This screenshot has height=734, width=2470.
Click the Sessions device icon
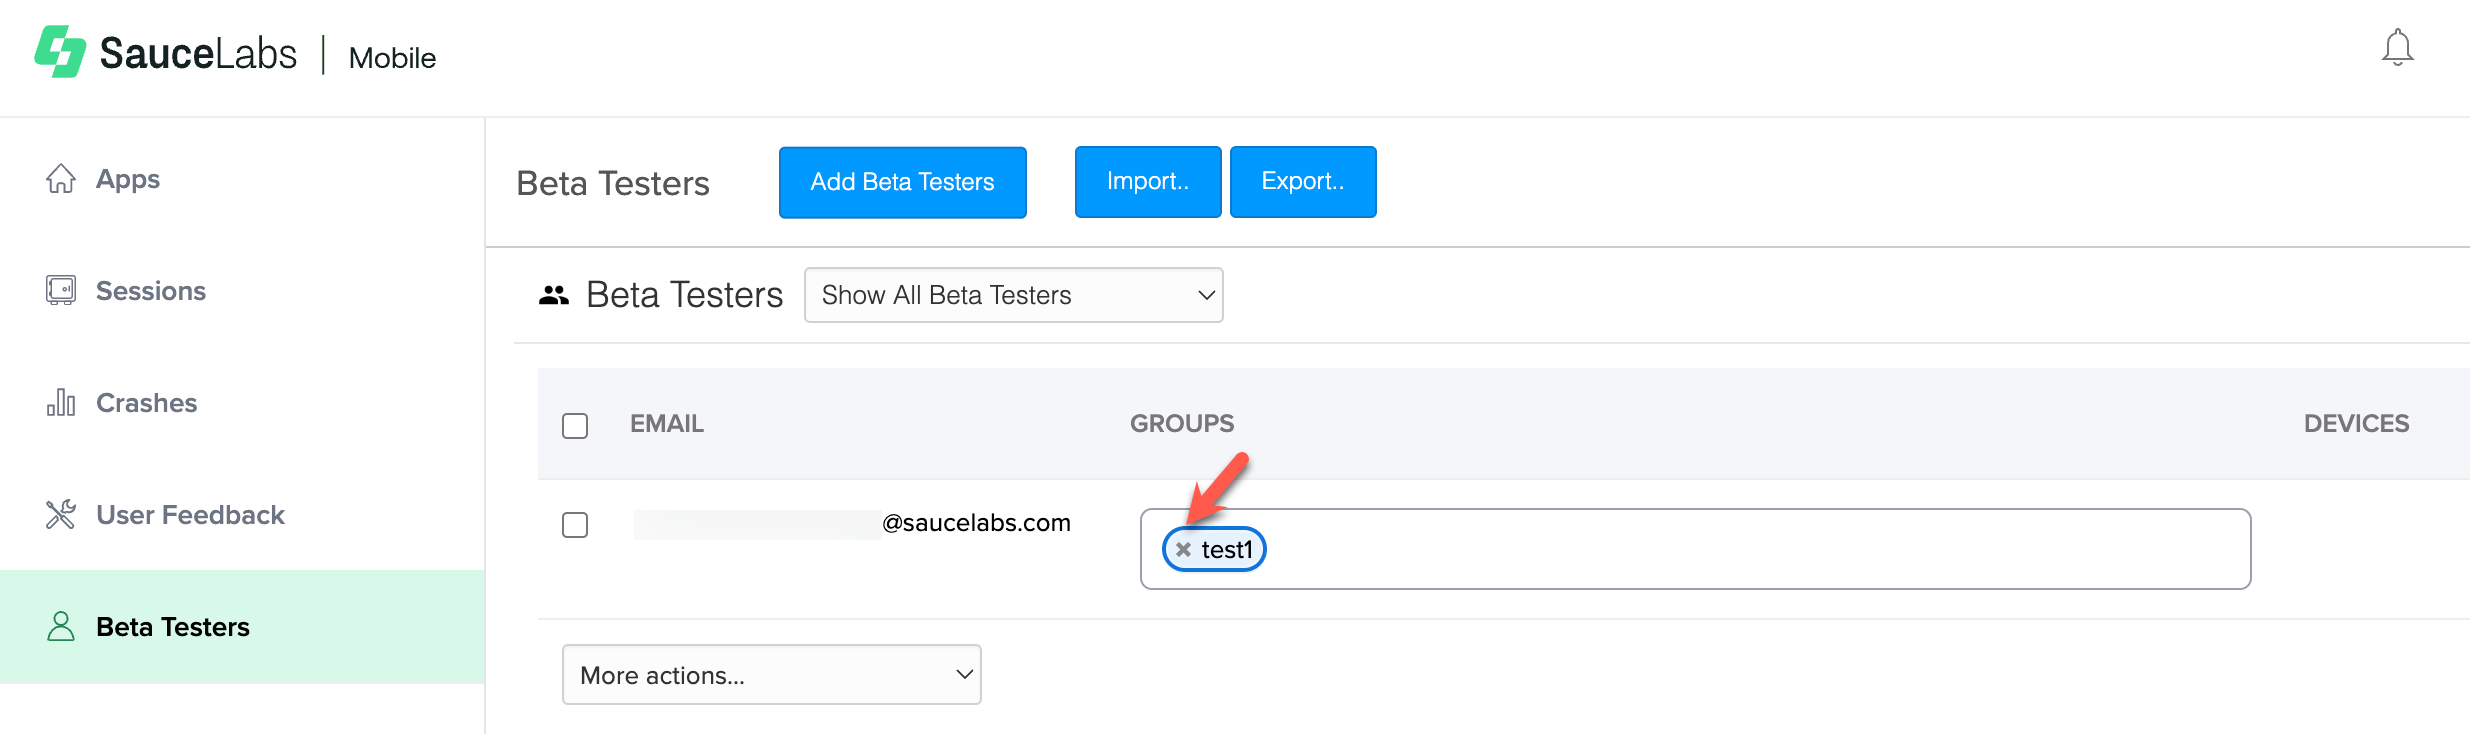coord(61,291)
